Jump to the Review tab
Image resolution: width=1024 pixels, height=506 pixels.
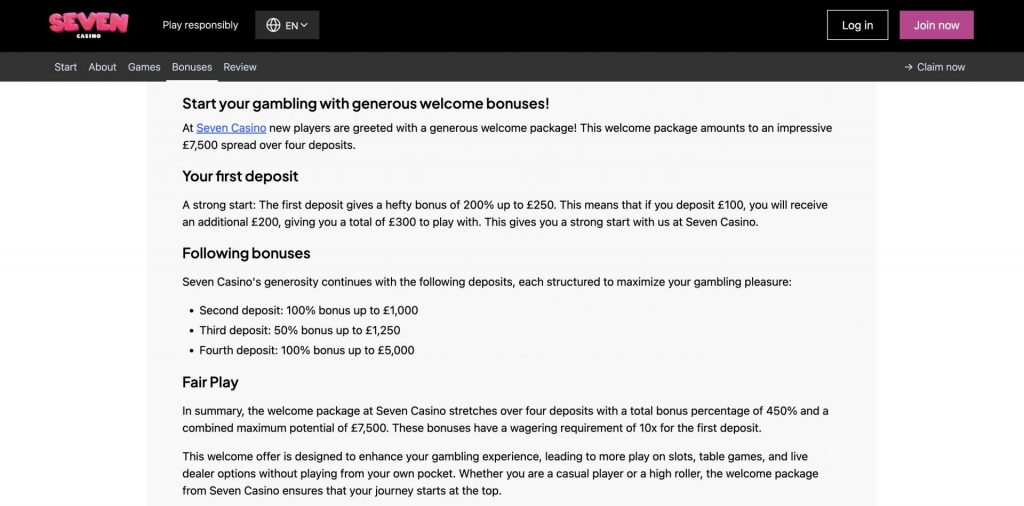pyautogui.click(x=240, y=67)
